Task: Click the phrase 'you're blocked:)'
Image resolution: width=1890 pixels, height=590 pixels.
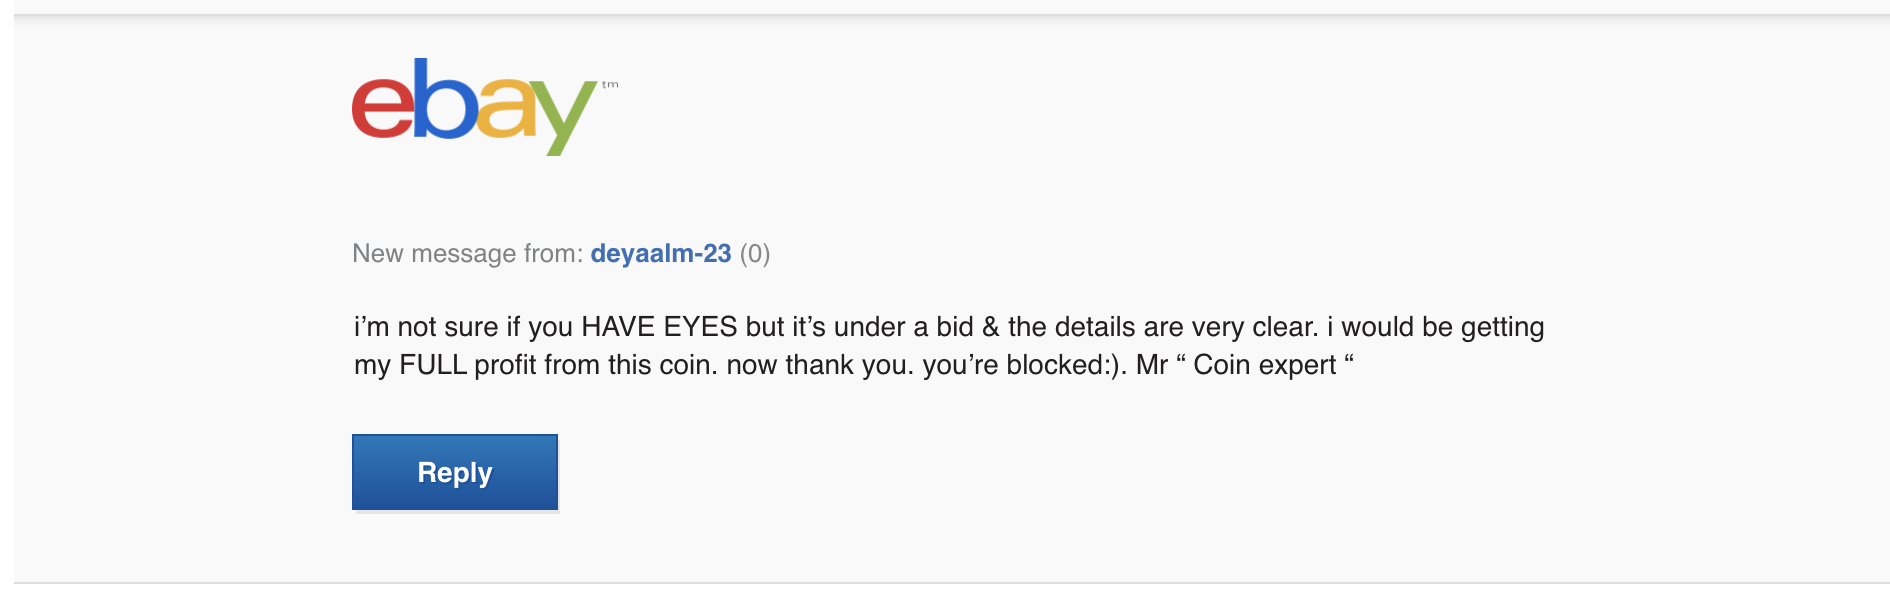Action: coord(1024,365)
